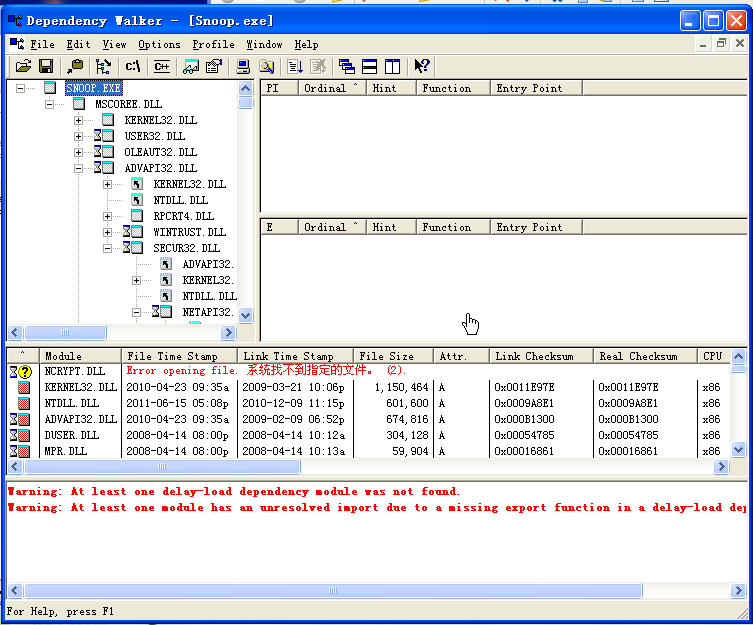Select NETAPI32 item in the tree
Viewport: 753px width, 625px height.
pos(207,312)
